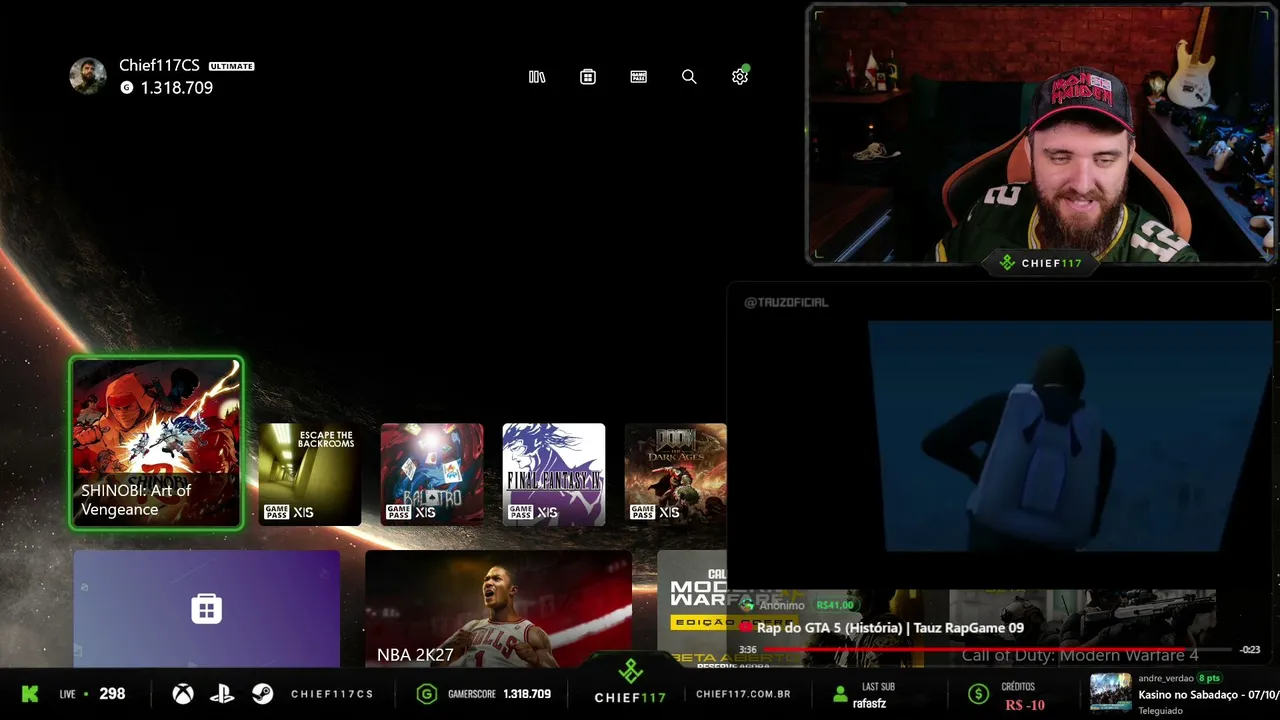The image size is (1280, 720).
Task: Click the CHIEF117 nameplate under the webcam
Action: pyautogui.click(x=1041, y=263)
